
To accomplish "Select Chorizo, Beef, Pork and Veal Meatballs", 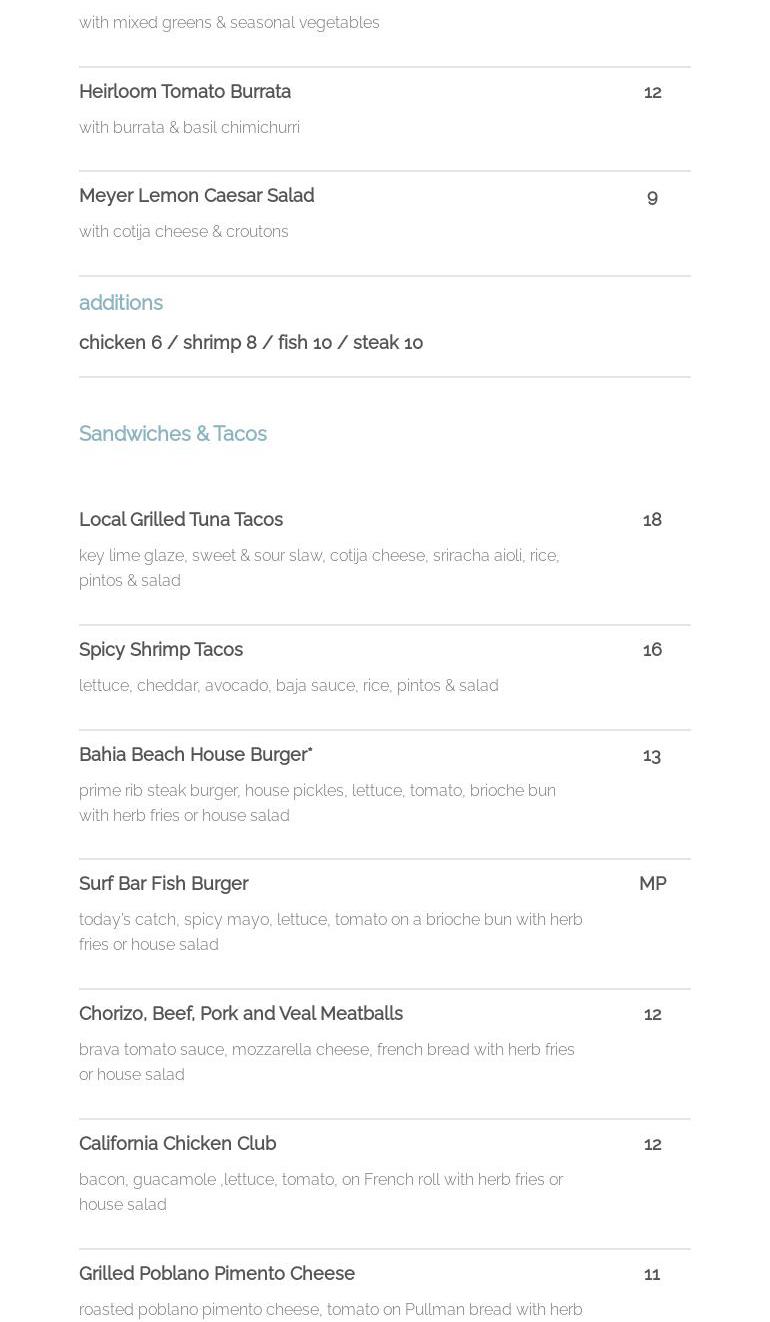I will pyautogui.click(x=241, y=1013).
